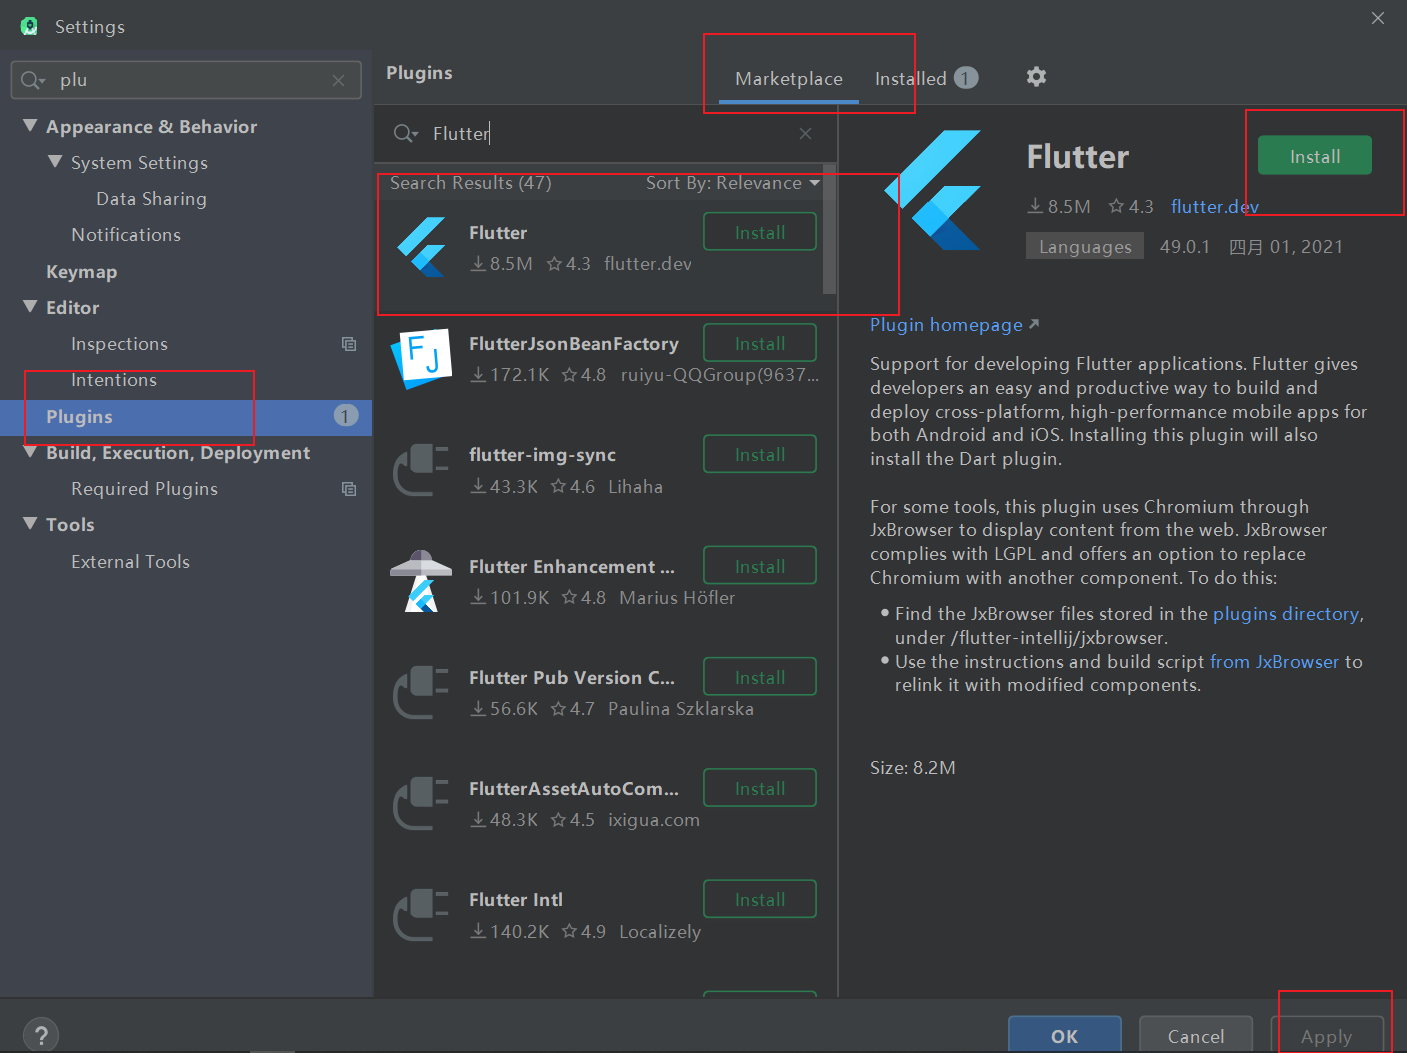Viewport: 1407px width, 1053px height.
Task: Clear the settings search field text
Action: (339, 81)
